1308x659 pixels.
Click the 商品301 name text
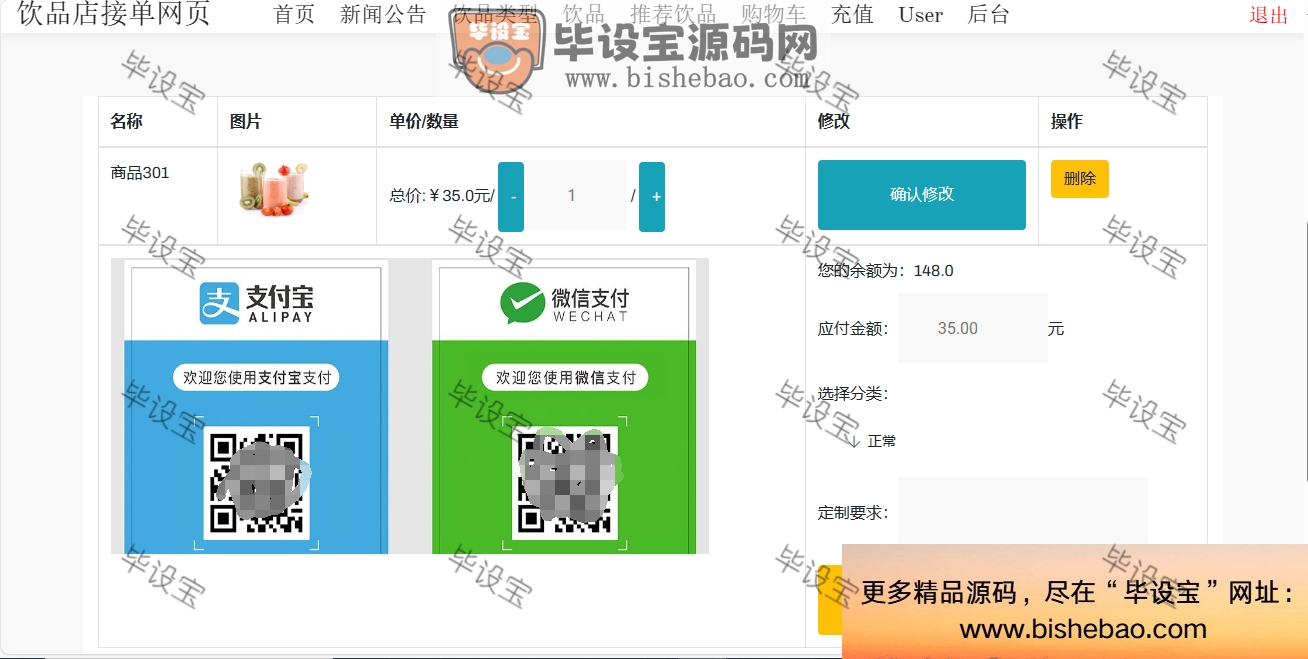pyautogui.click(x=140, y=172)
